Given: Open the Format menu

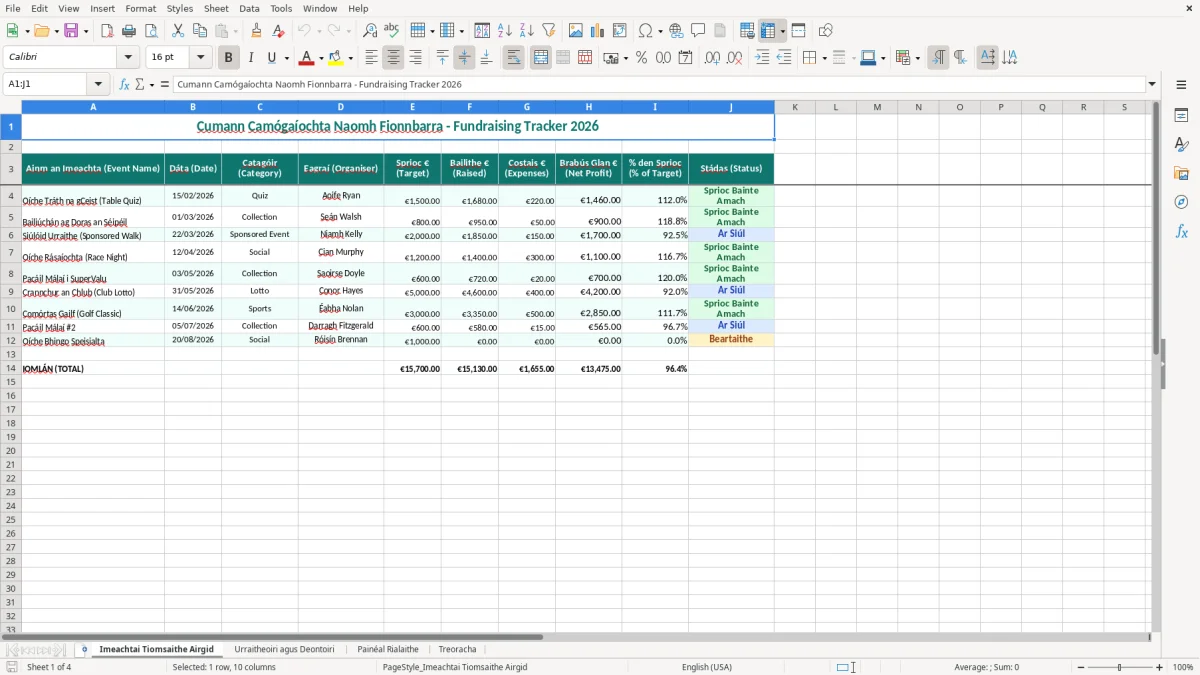Looking at the screenshot, I should pyautogui.click(x=141, y=8).
